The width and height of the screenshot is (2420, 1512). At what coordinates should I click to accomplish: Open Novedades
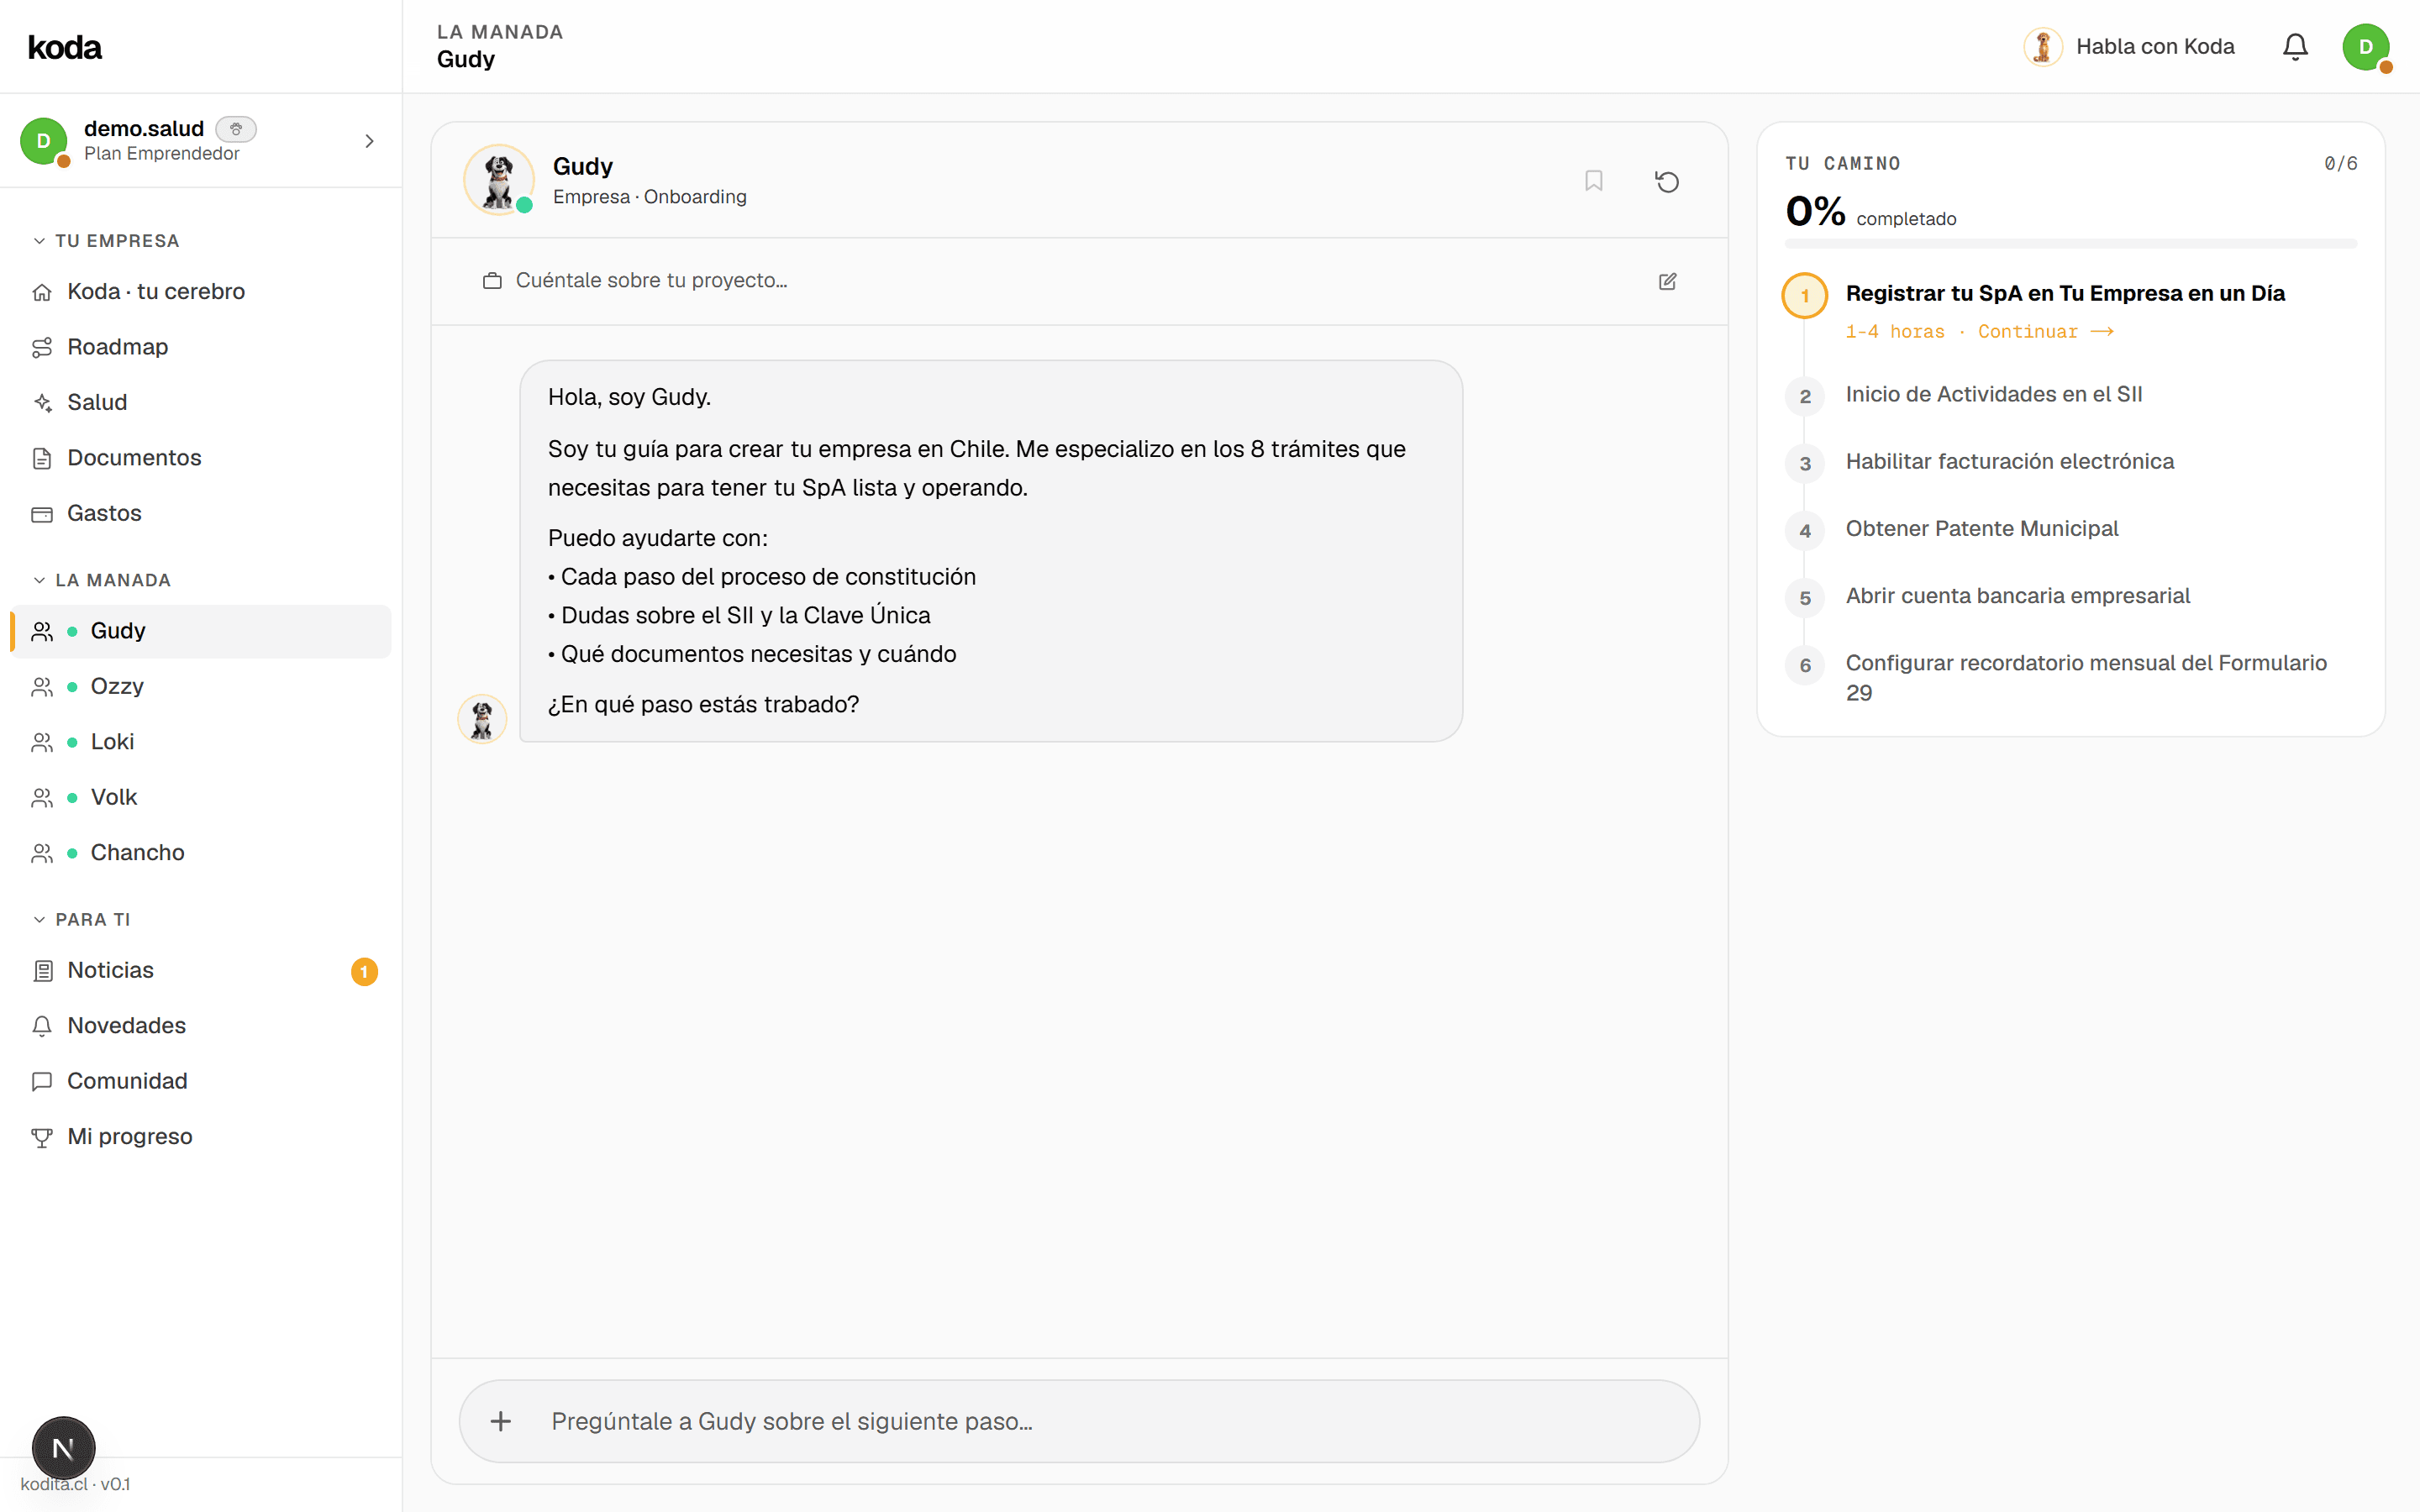(200, 1026)
